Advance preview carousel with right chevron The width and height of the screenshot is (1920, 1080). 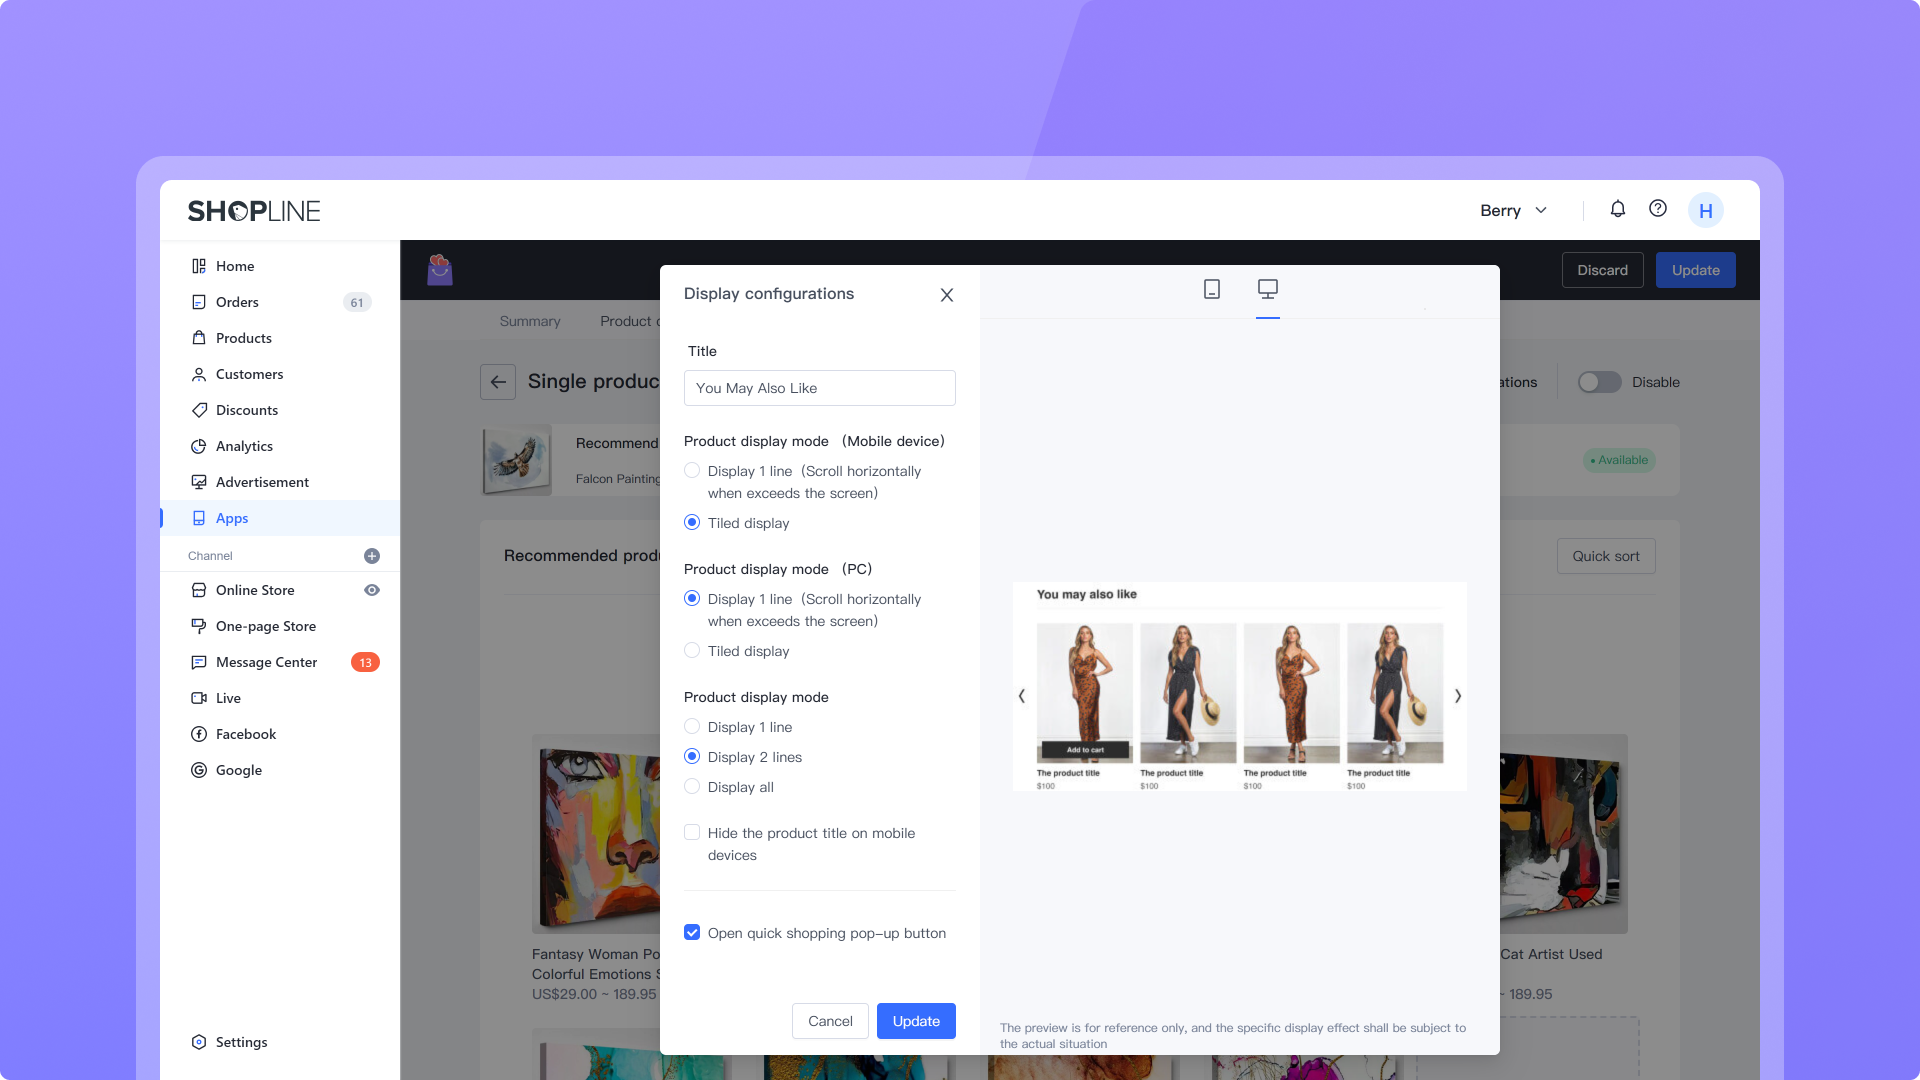[x=1458, y=696]
